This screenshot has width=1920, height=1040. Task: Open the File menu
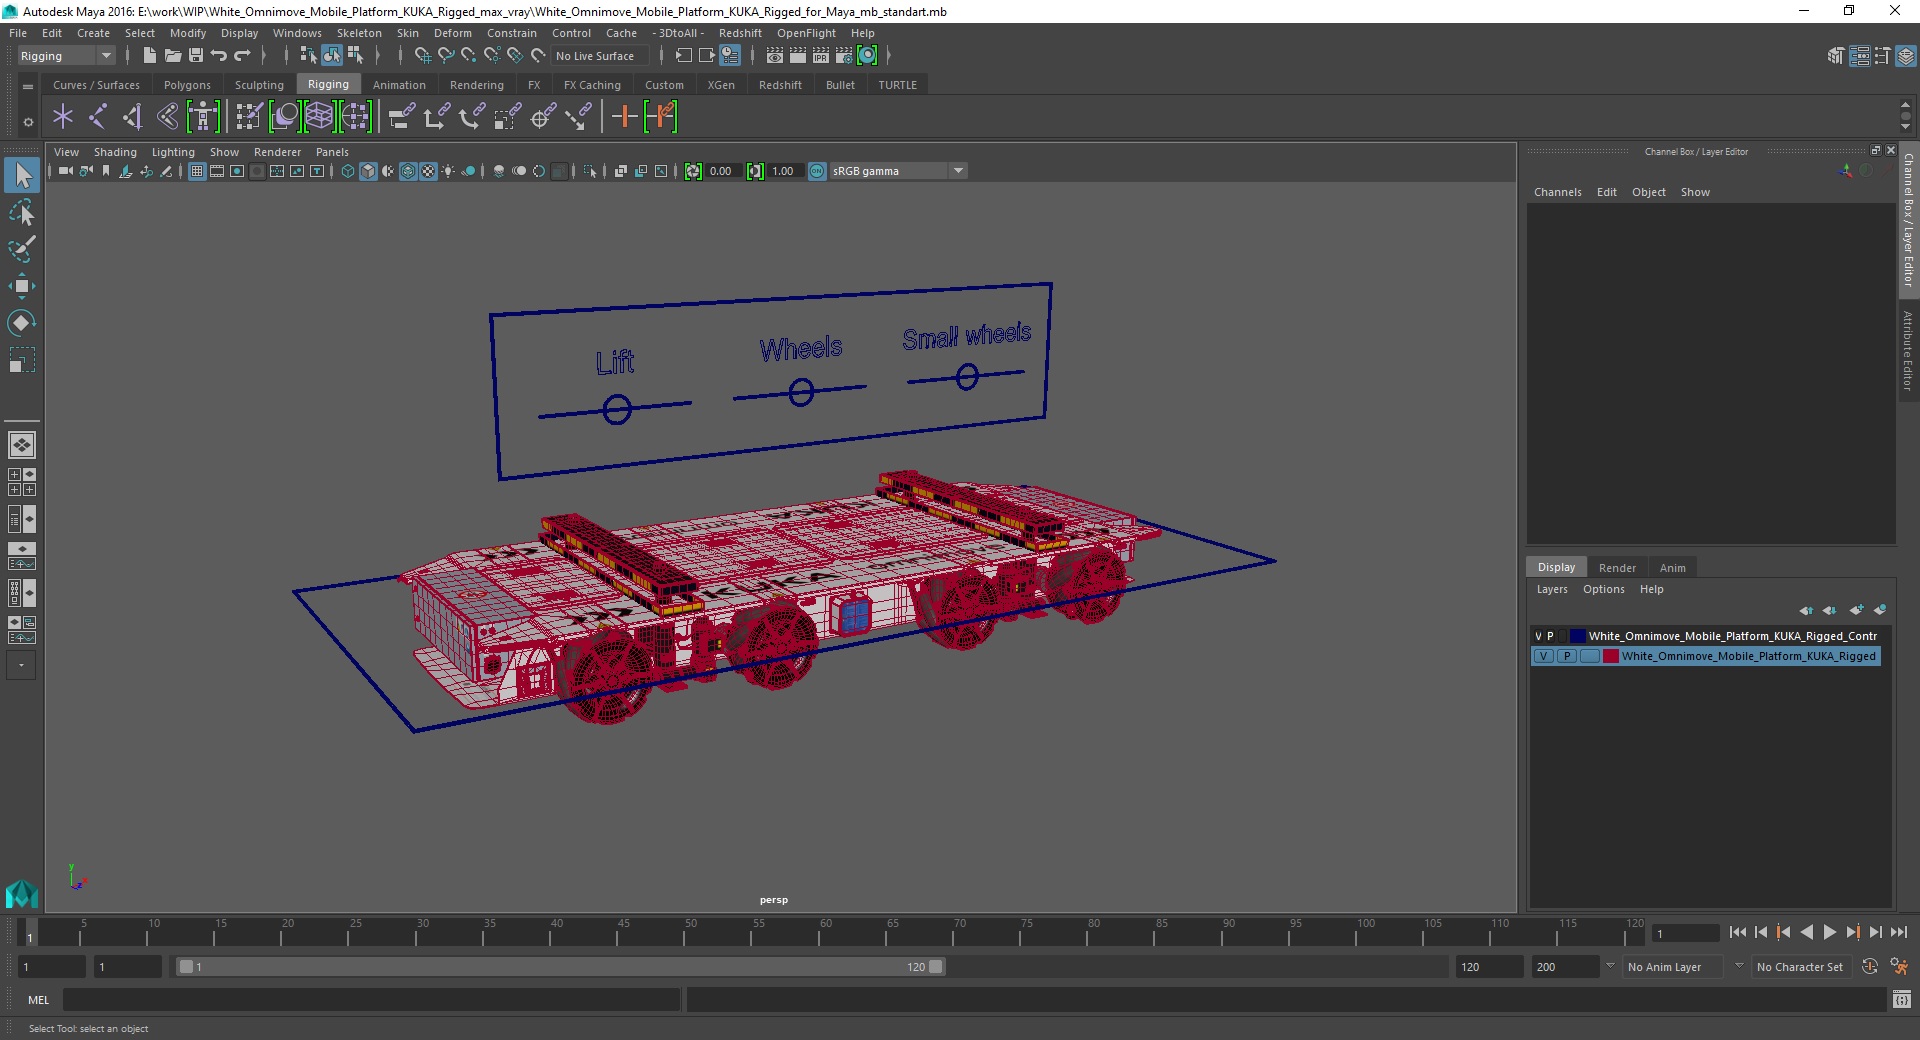click(18, 33)
